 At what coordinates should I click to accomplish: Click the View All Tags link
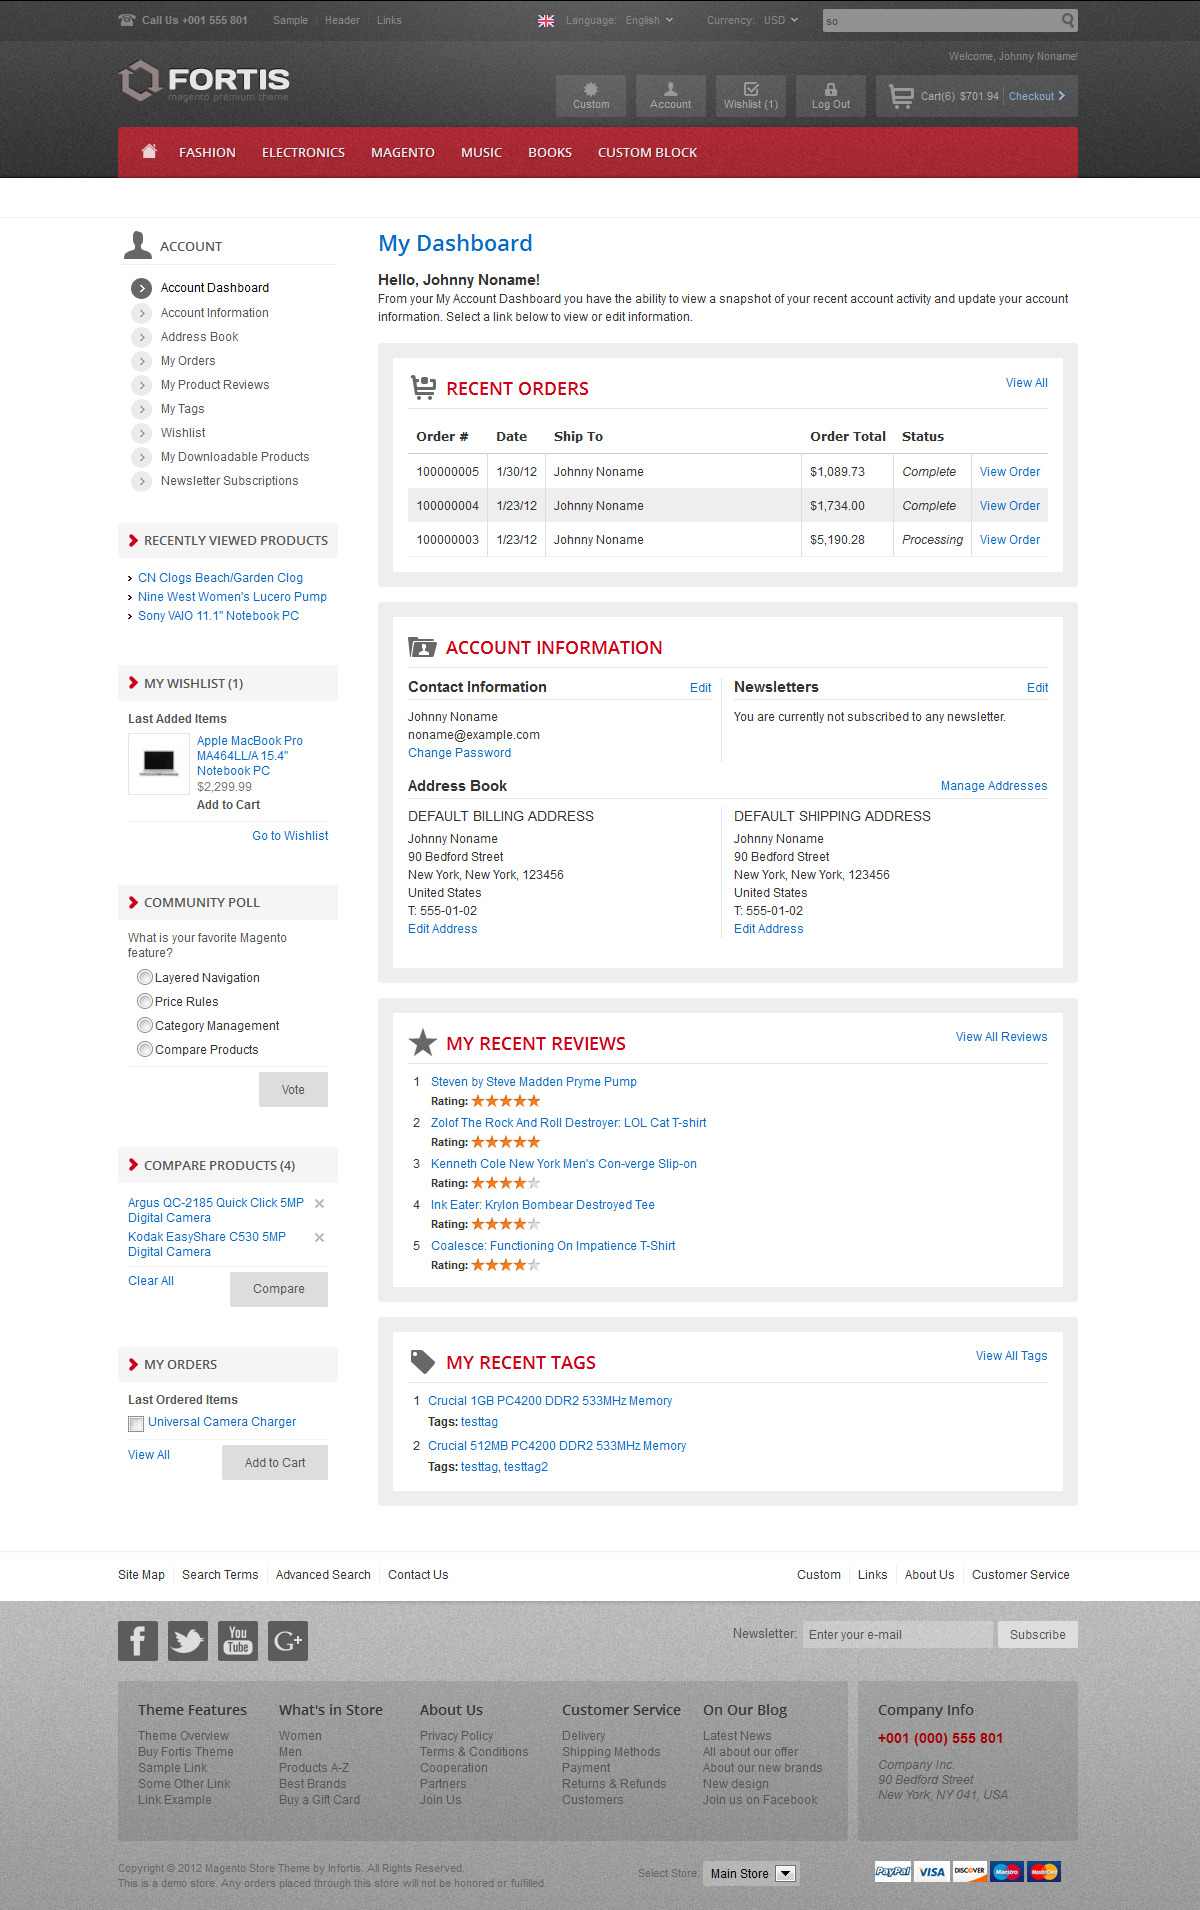pos(1012,1356)
